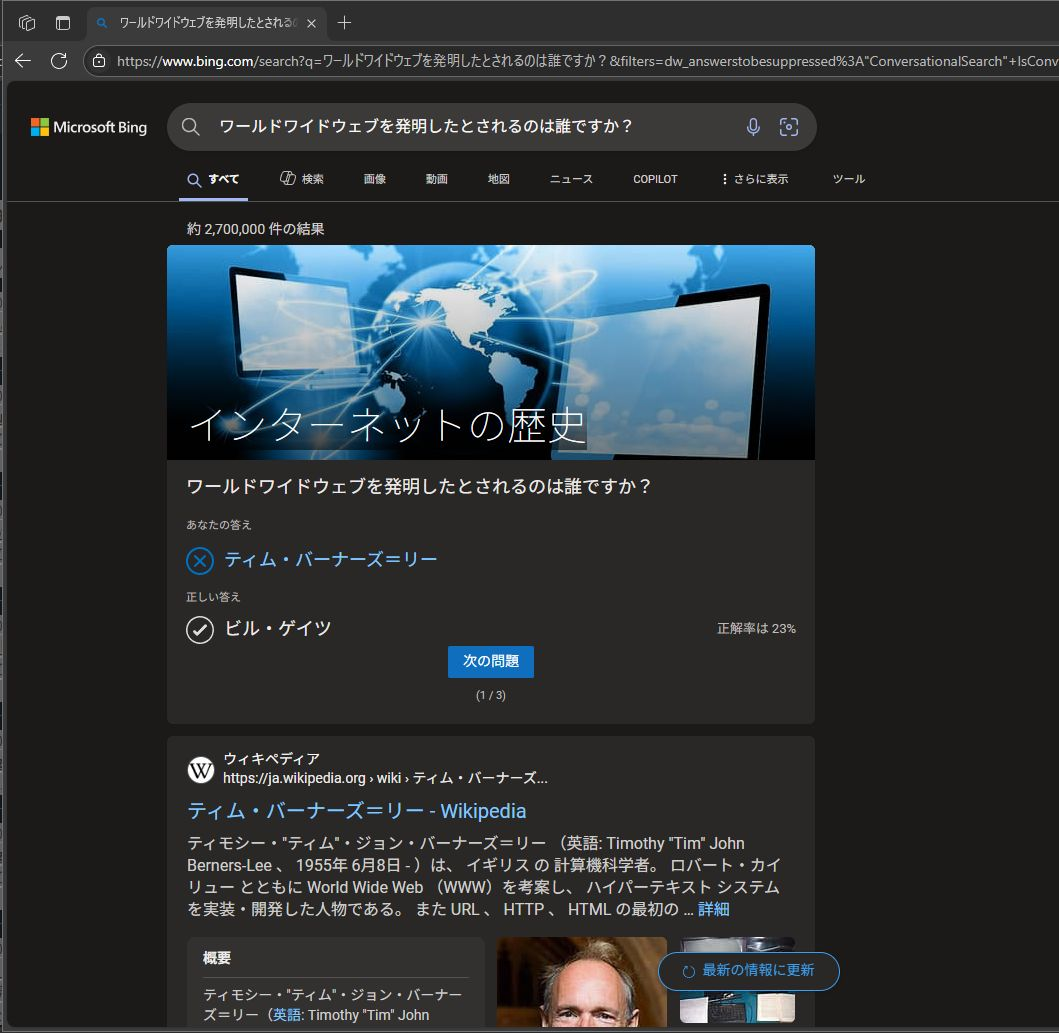Viewport: 1059px width, 1033px height.
Task: Click the quiz question heading text
Action: point(418,486)
